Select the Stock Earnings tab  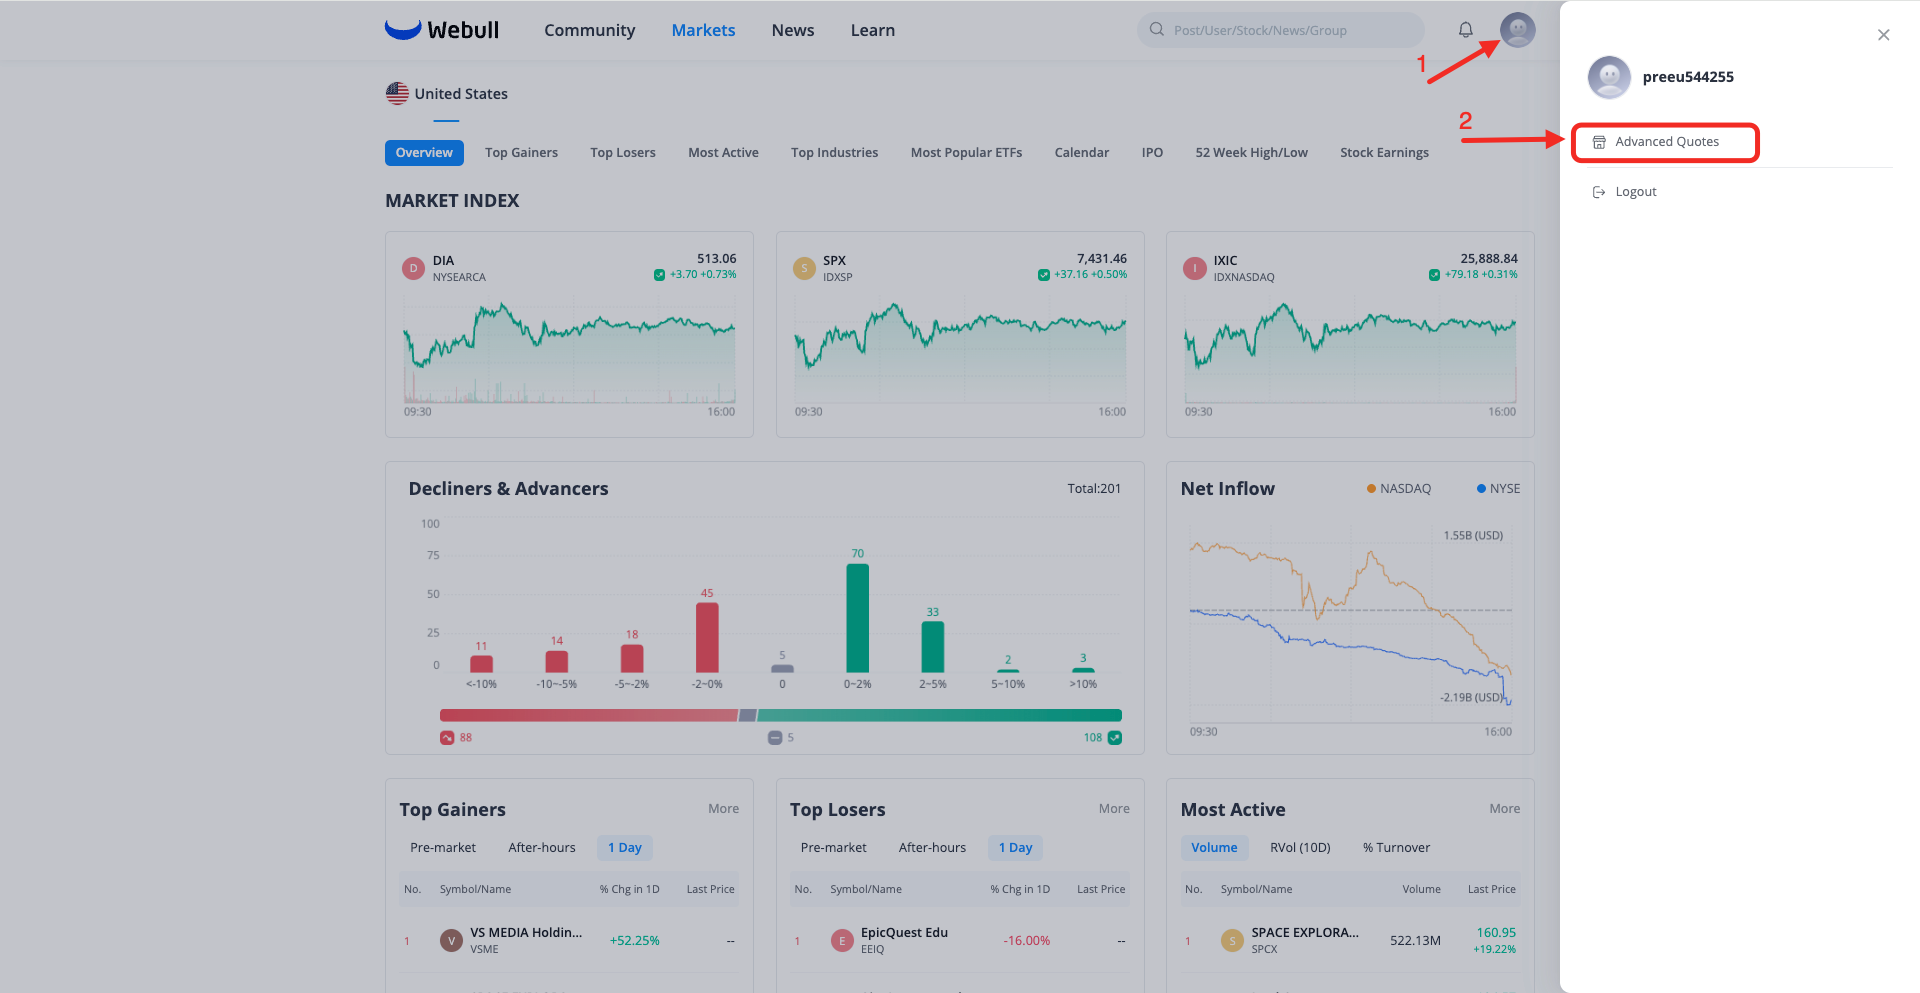pyautogui.click(x=1384, y=152)
